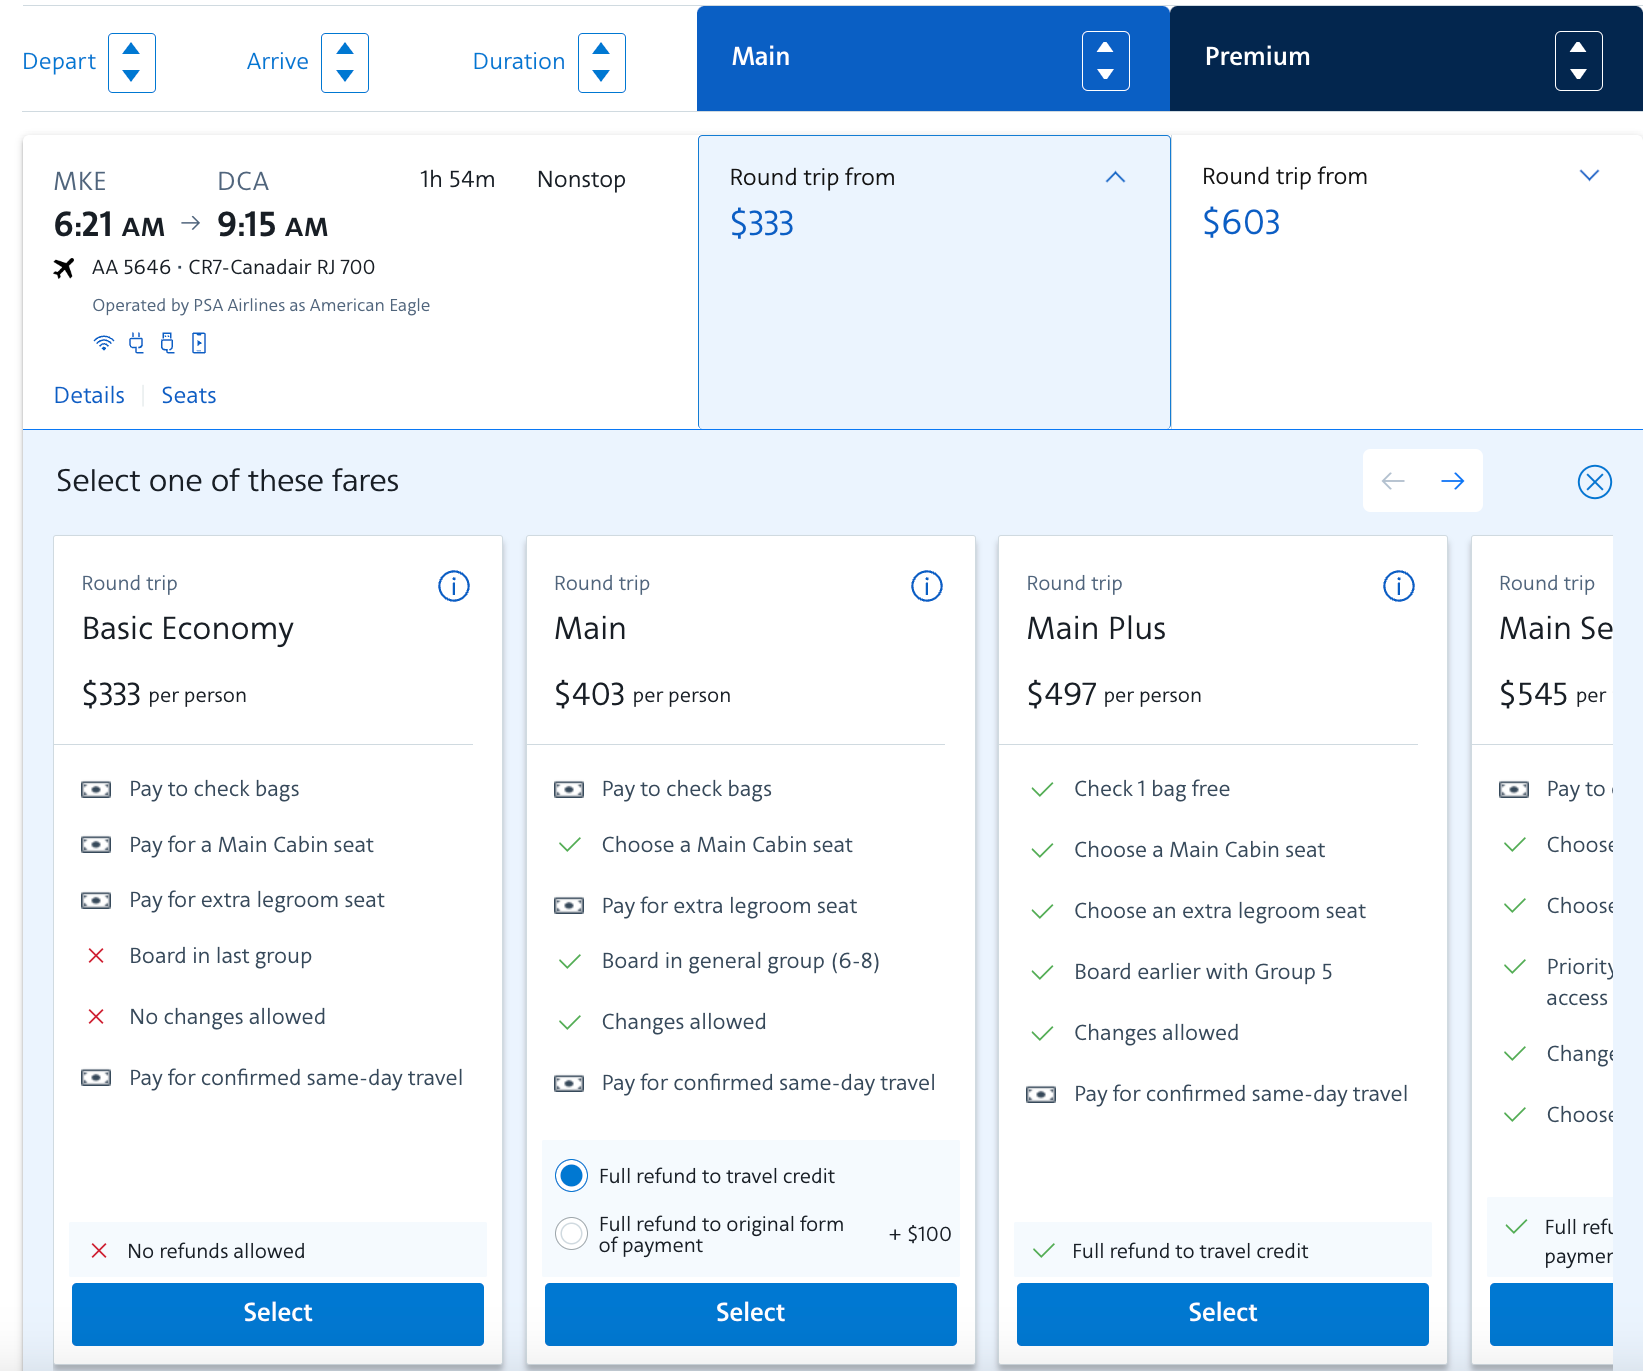Click the power outlet amenity icon
Screen dimensions: 1643x1371
pyautogui.click(x=136, y=342)
